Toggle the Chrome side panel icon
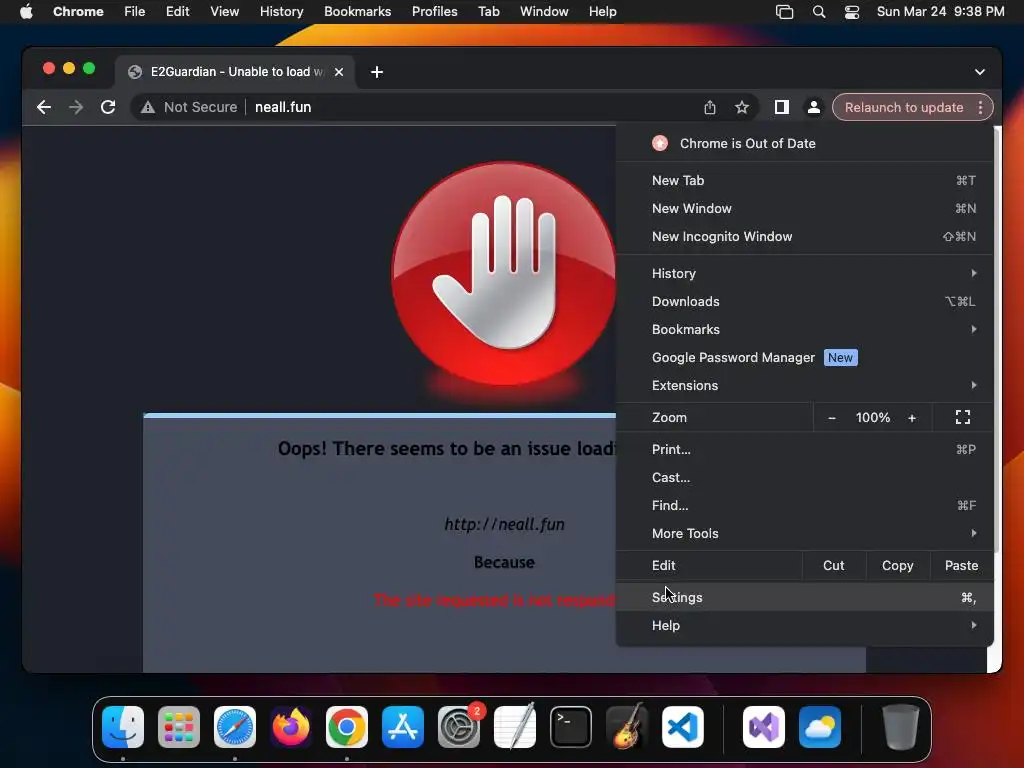The image size is (1024, 768). (x=782, y=107)
